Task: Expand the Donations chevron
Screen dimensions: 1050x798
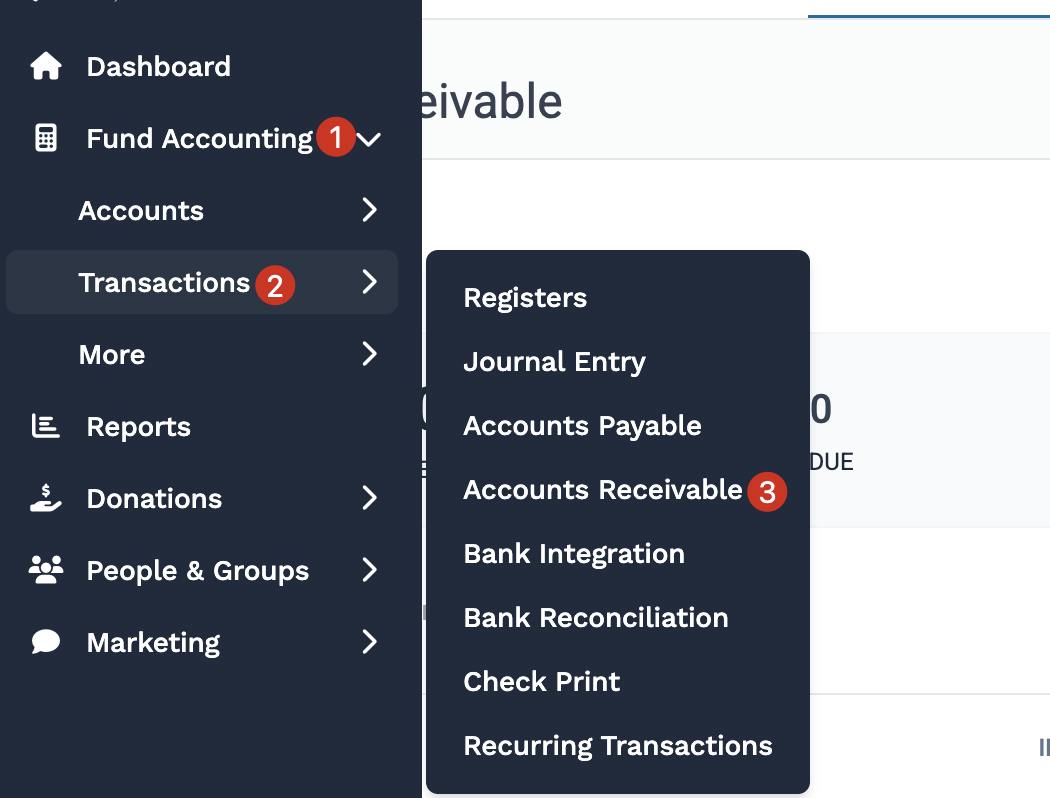Action: click(x=370, y=499)
